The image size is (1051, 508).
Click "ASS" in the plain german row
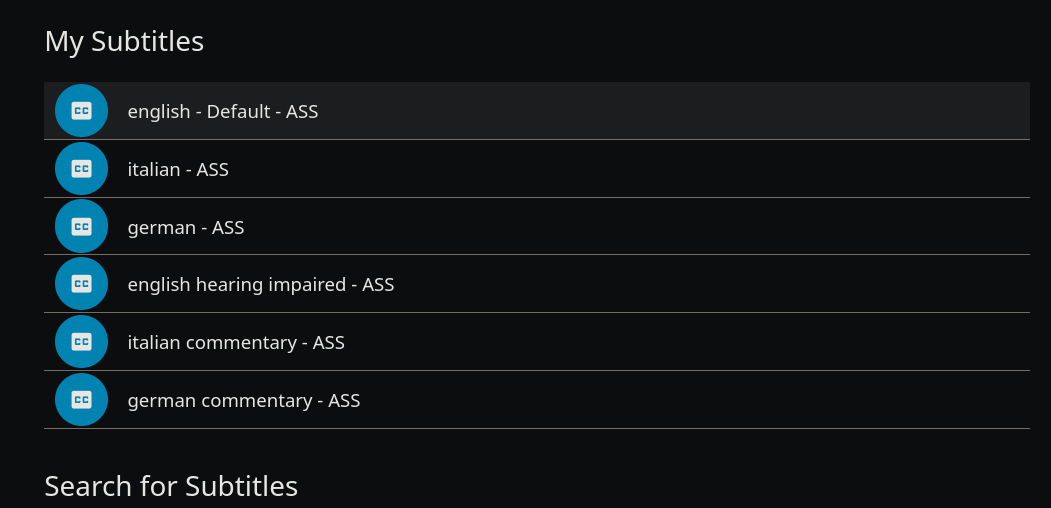click(x=228, y=228)
